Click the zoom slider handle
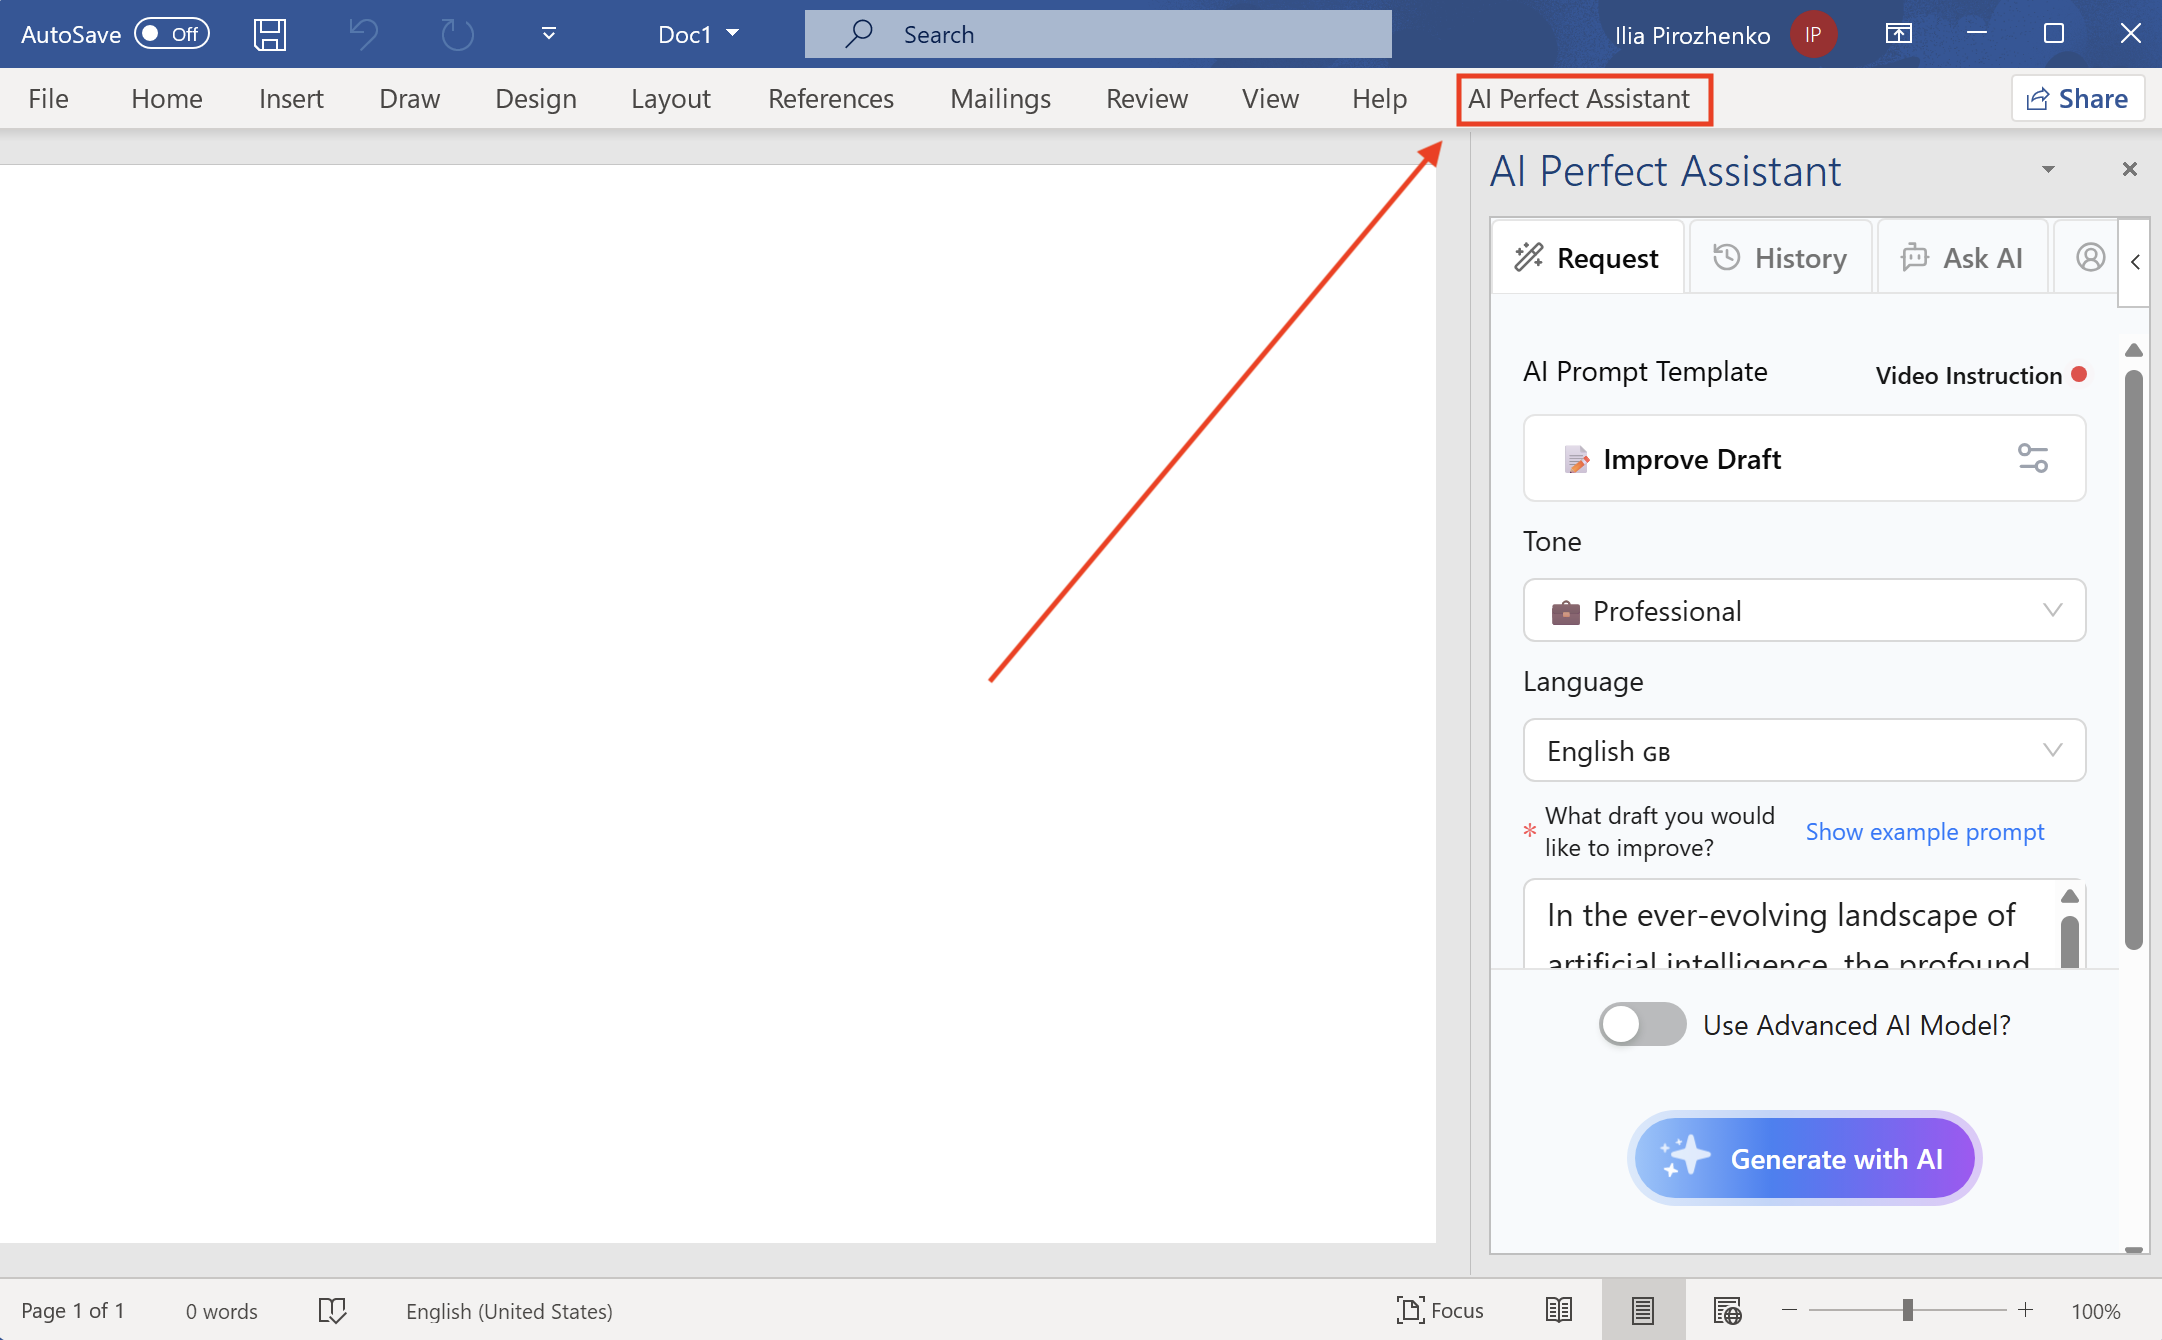 (1908, 1310)
